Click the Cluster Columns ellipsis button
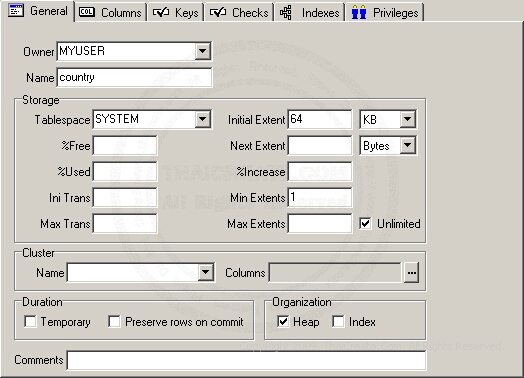Image resolution: width=524 pixels, height=378 pixels. pyautogui.click(x=411, y=273)
